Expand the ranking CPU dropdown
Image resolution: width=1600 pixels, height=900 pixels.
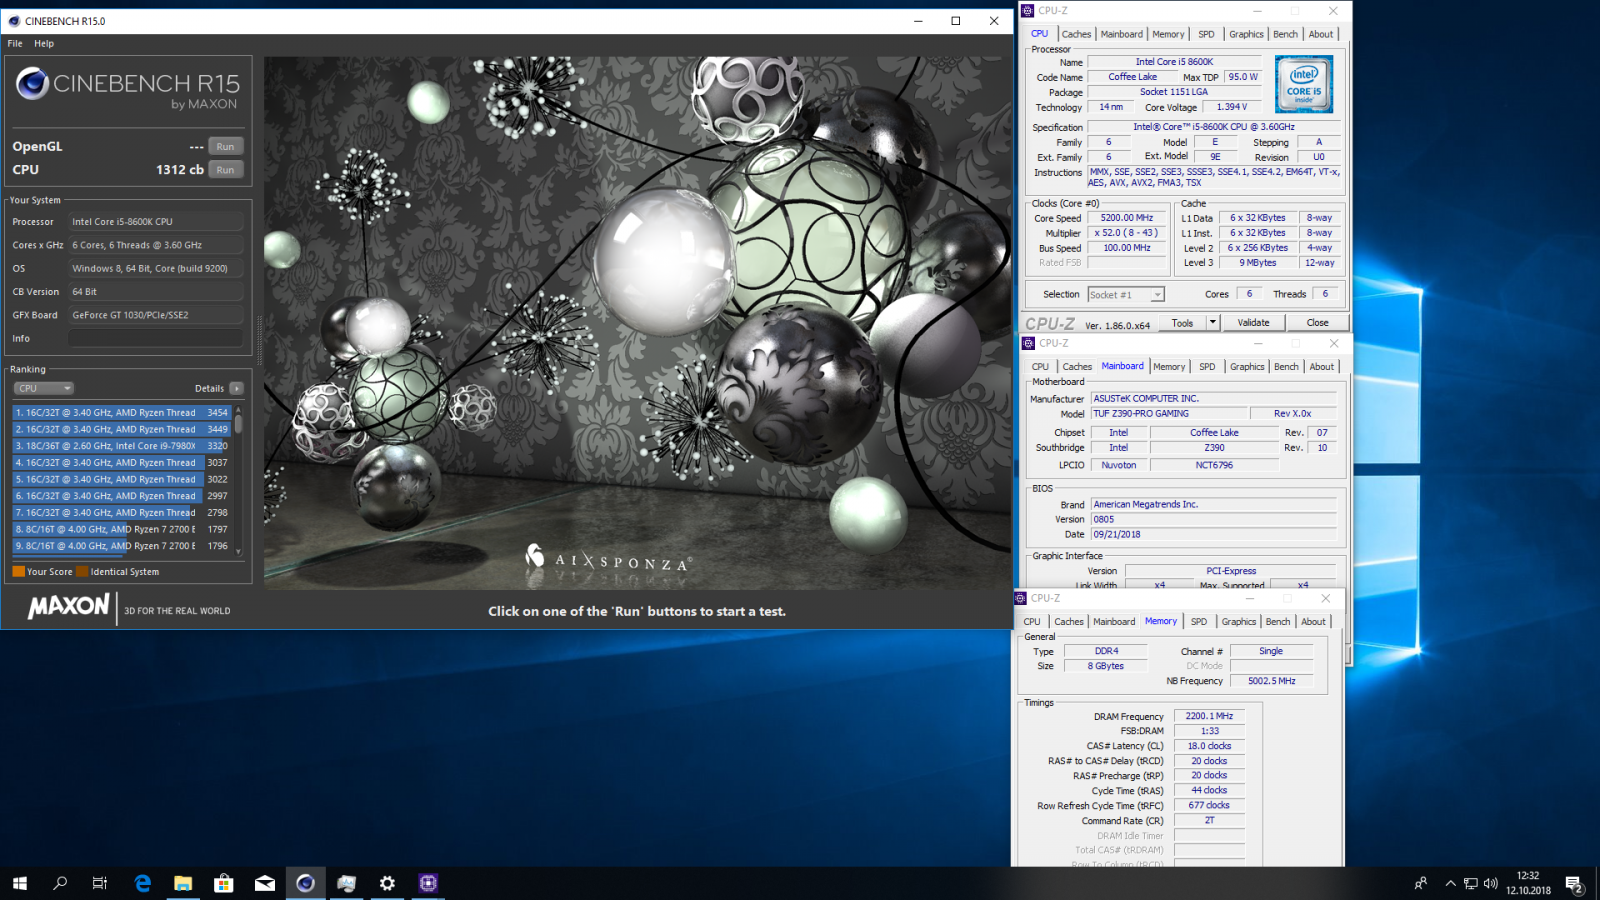pyautogui.click(x=44, y=388)
